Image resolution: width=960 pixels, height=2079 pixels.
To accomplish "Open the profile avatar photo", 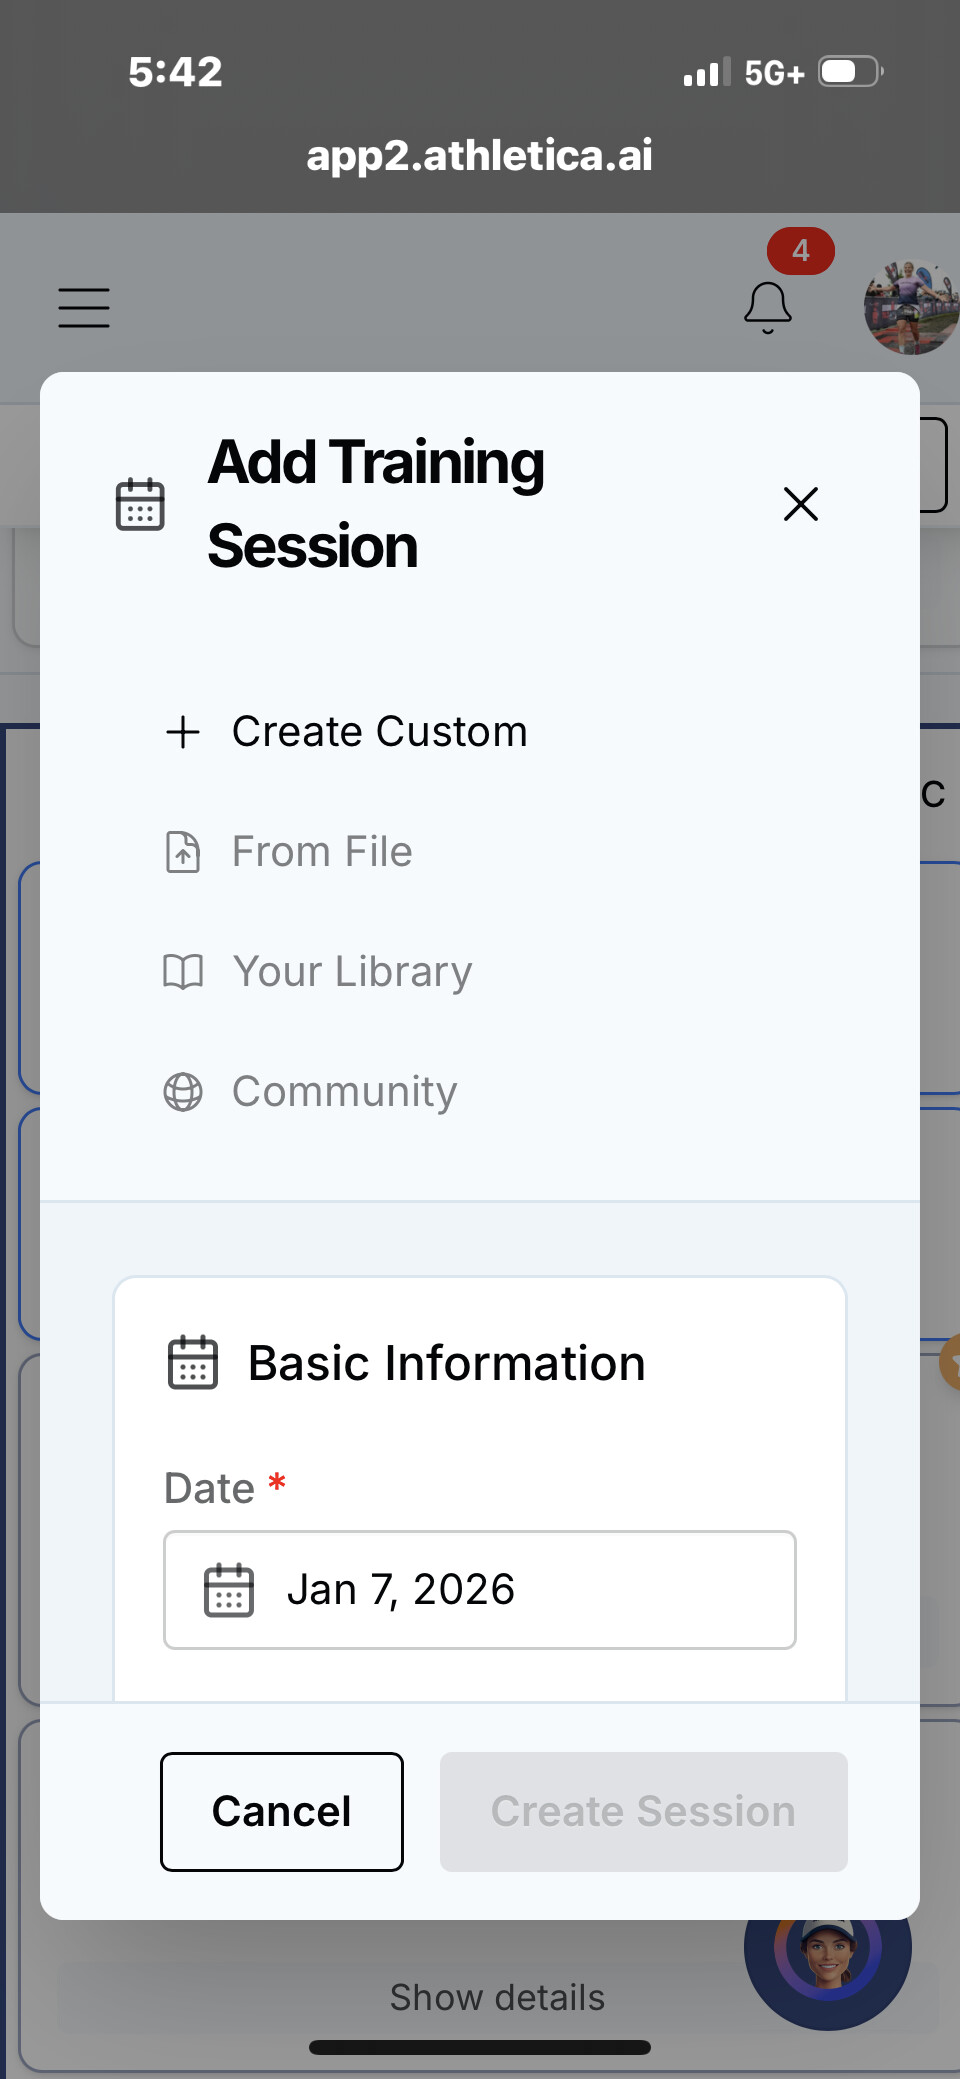I will pyautogui.click(x=910, y=307).
